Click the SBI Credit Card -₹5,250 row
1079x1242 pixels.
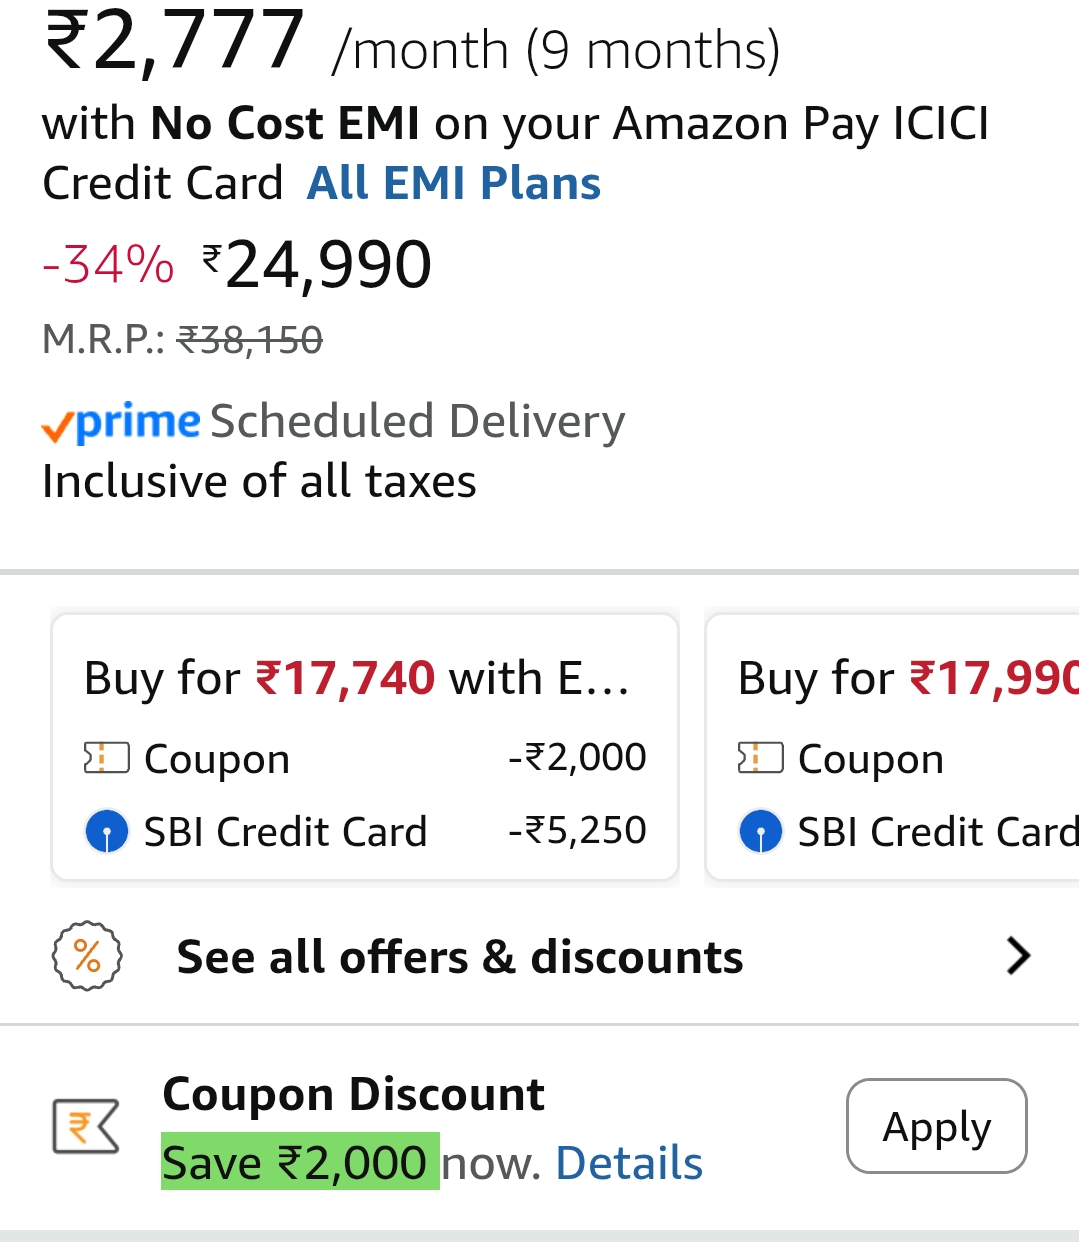(365, 831)
